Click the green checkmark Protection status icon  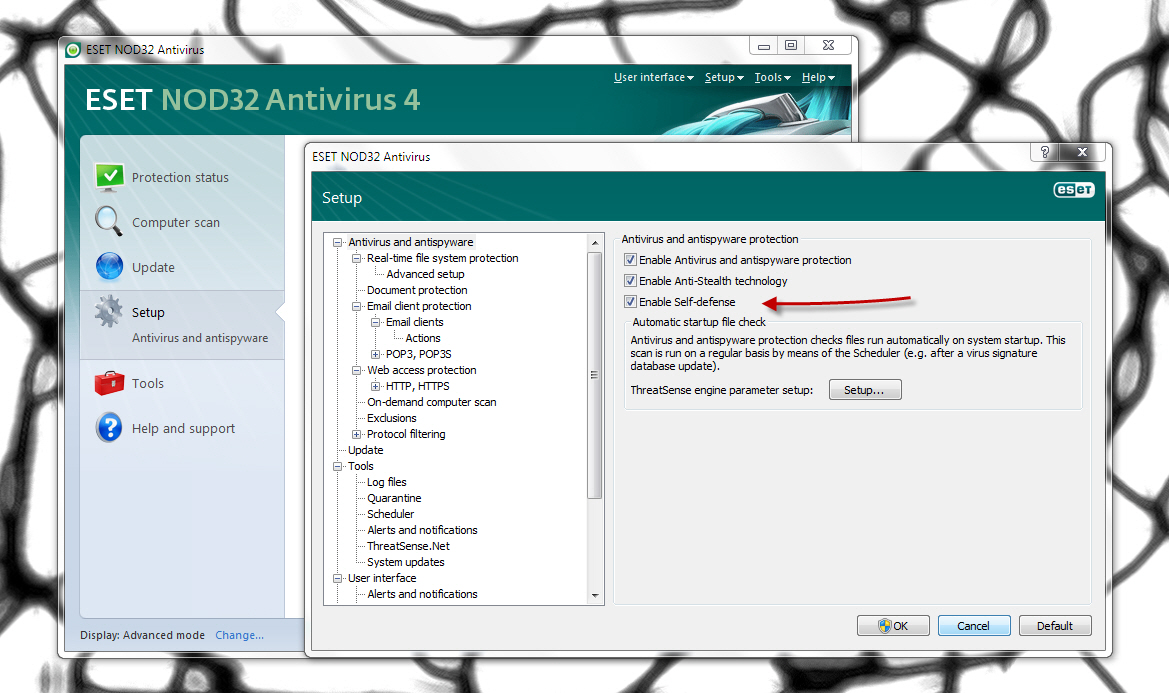point(110,177)
